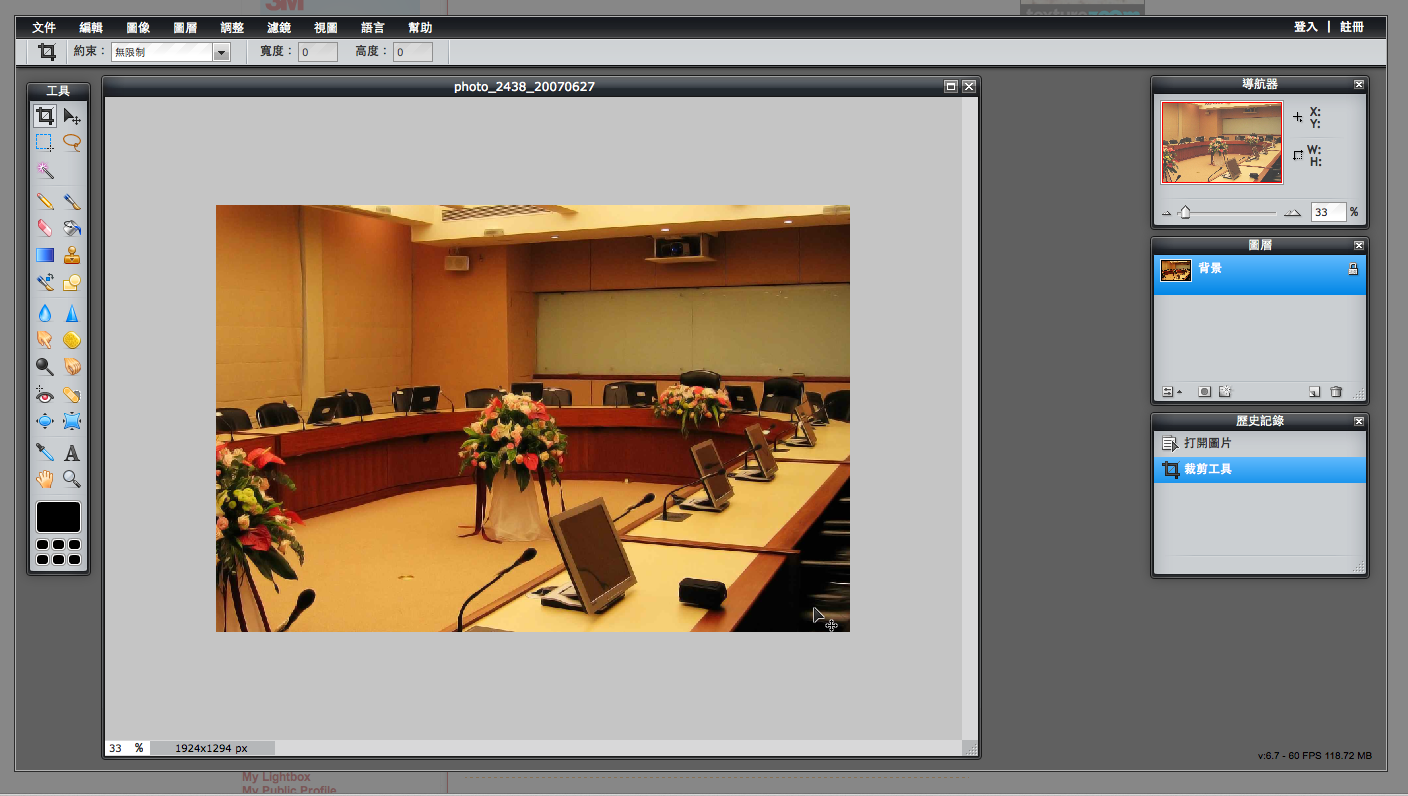Select the Shape drawing tool

[x=72, y=283]
